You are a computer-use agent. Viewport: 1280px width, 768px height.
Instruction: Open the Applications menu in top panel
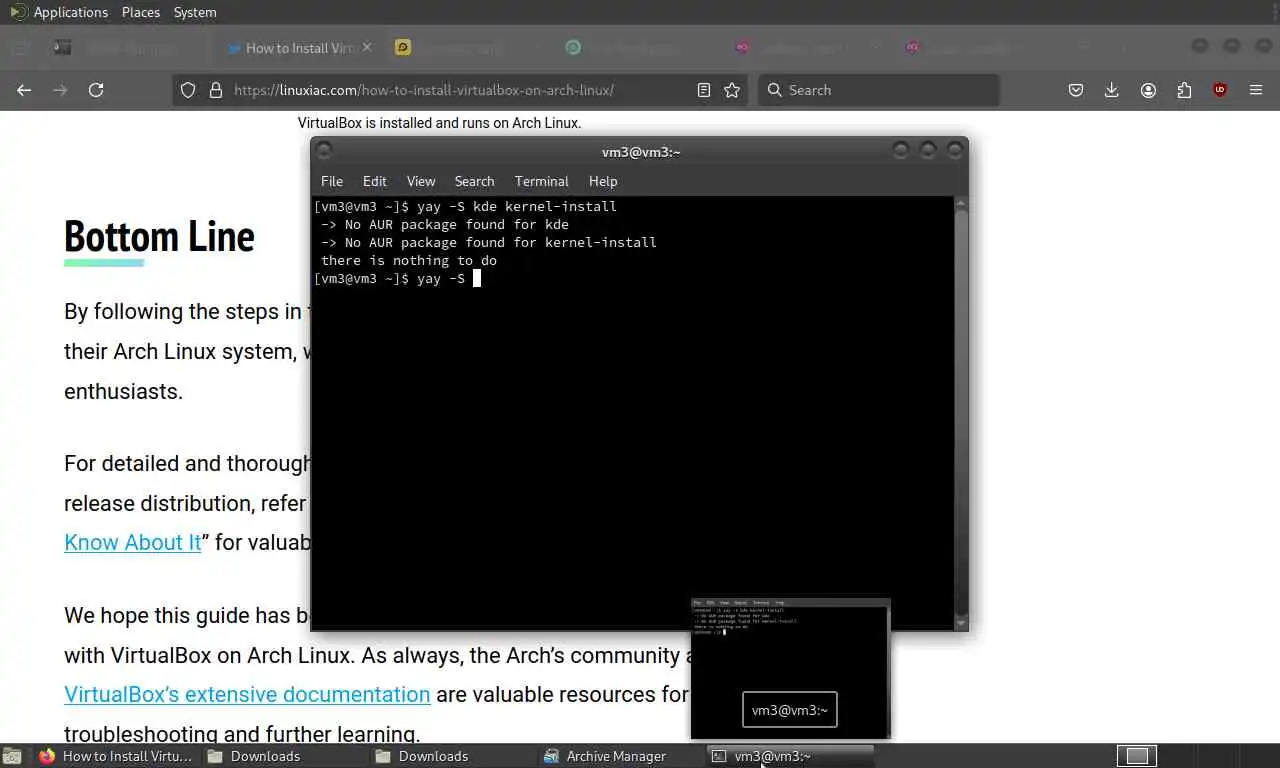pos(70,12)
